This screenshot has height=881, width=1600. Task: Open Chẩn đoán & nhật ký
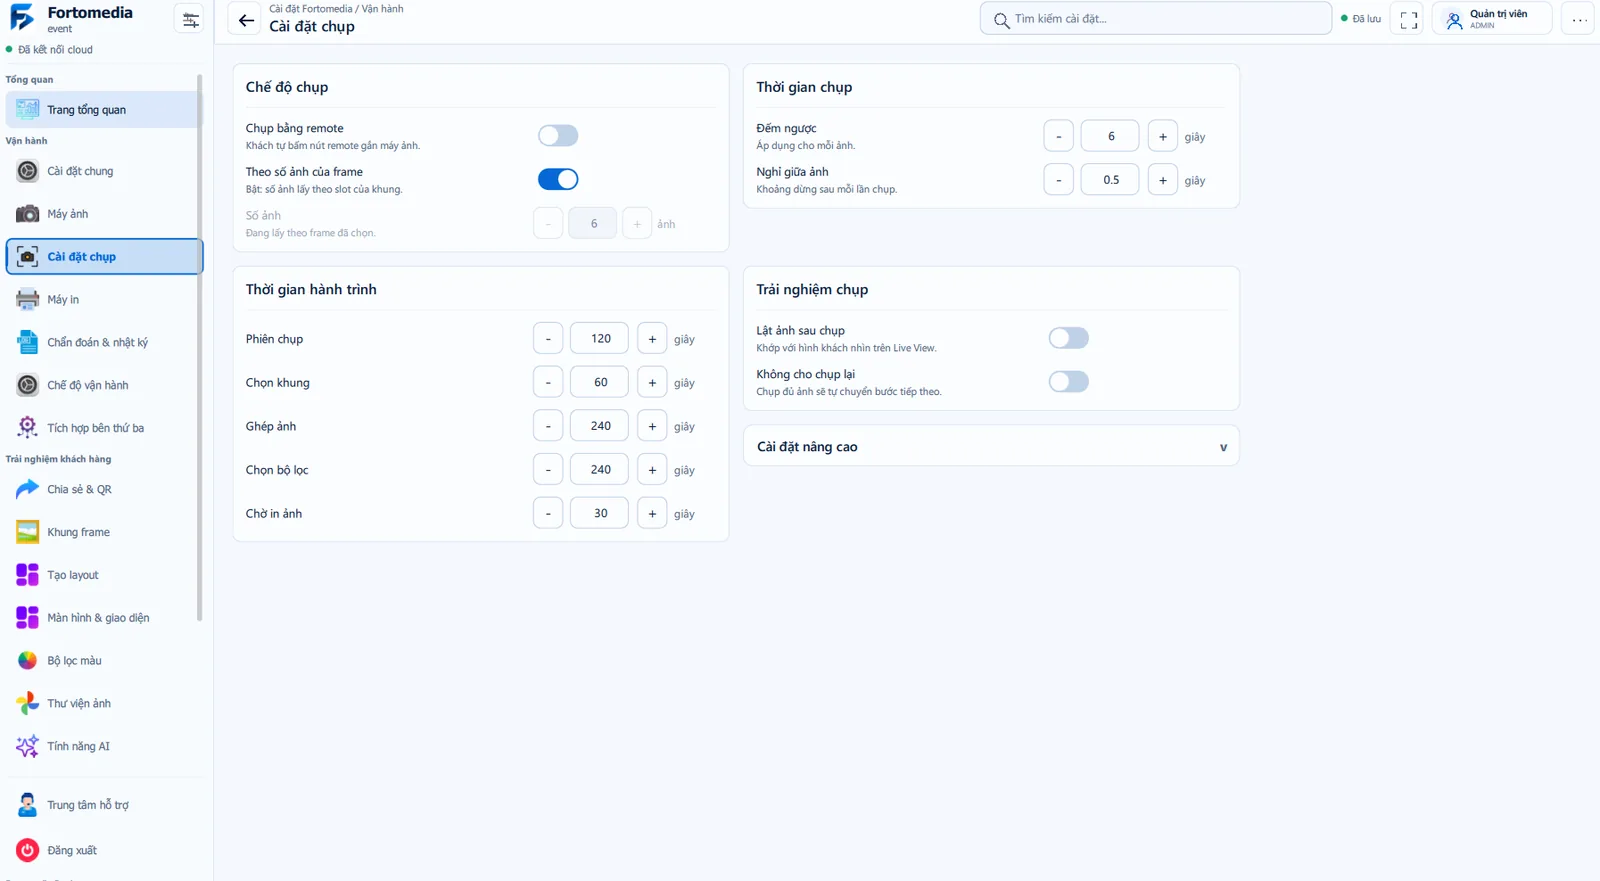pos(104,343)
